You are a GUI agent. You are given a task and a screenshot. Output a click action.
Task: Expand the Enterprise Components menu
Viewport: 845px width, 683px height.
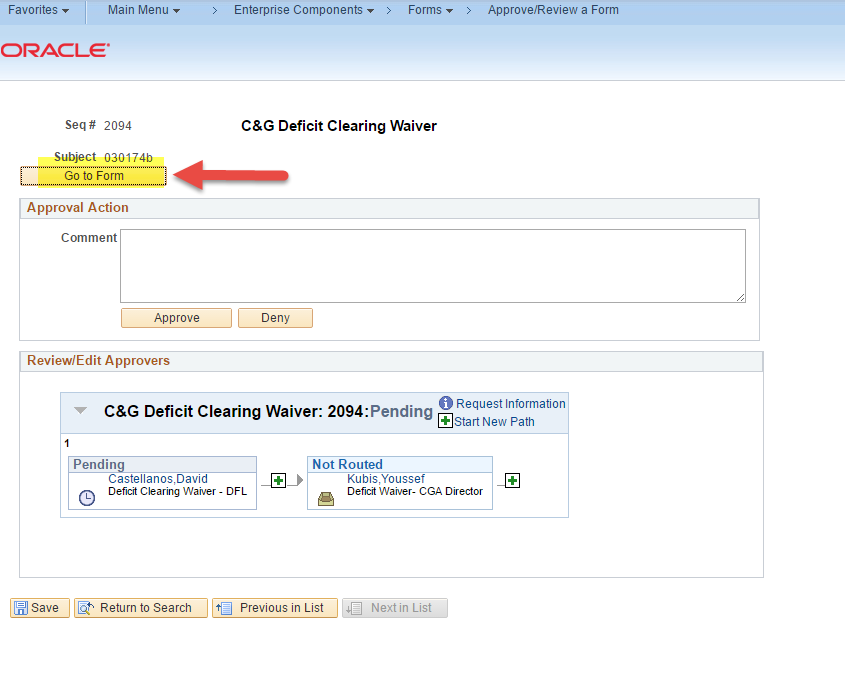pyautogui.click(x=303, y=10)
